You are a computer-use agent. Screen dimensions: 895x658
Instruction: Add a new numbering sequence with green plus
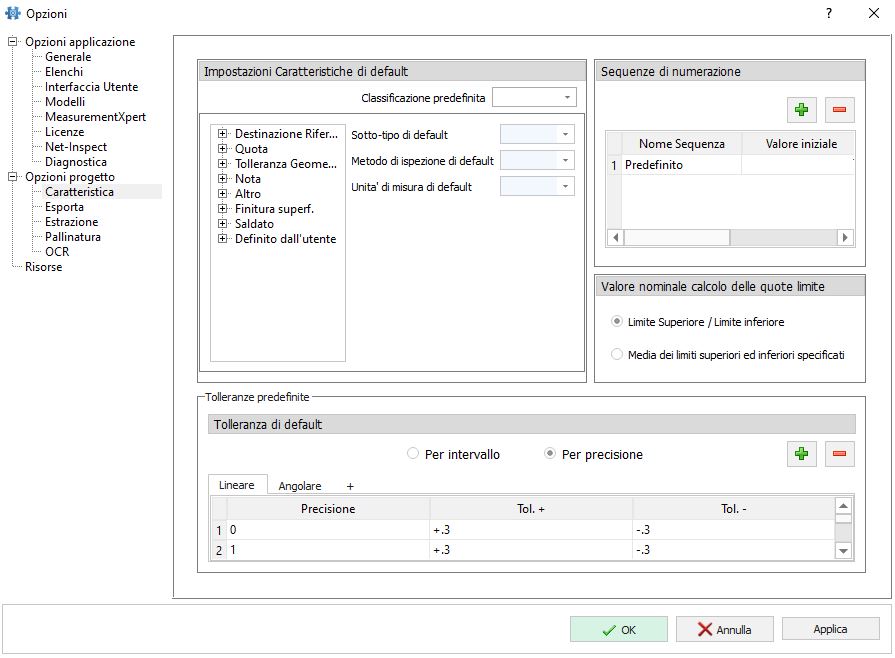coord(801,110)
